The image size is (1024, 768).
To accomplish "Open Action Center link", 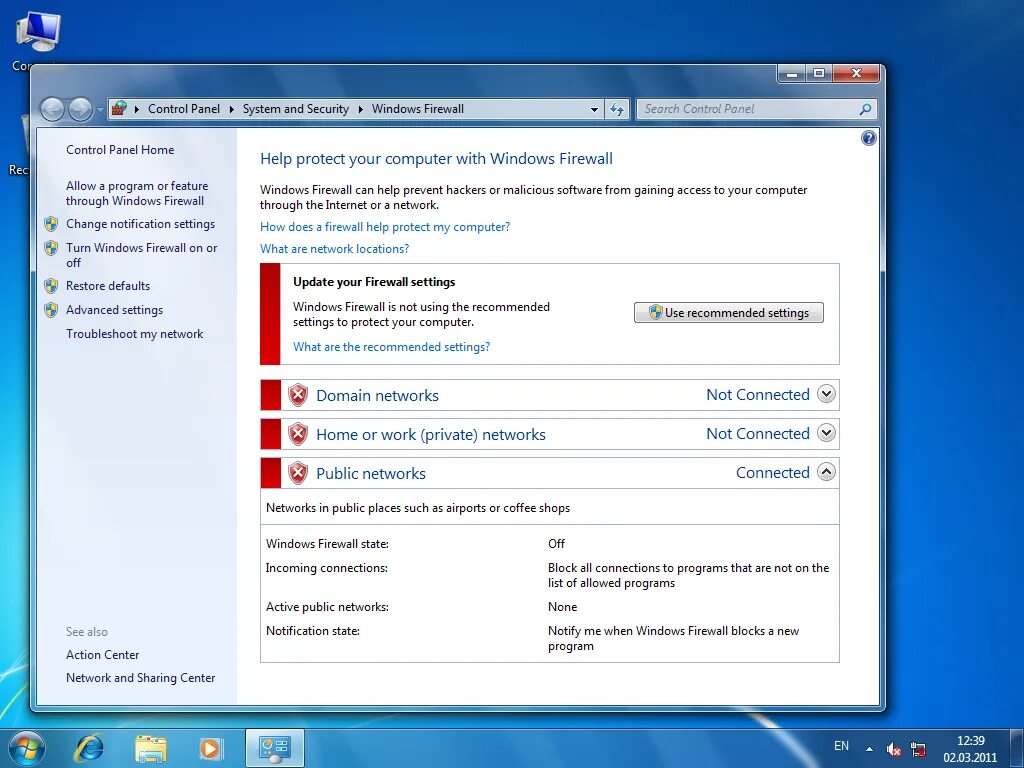I will pos(103,655).
